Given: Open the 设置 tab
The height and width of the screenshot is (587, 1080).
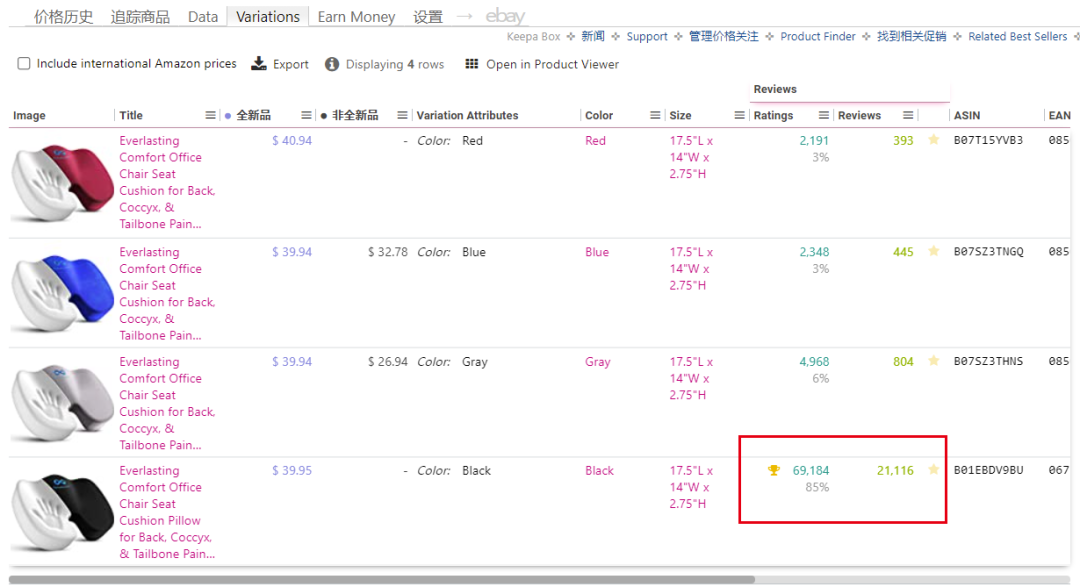Looking at the screenshot, I should click(428, 17).
